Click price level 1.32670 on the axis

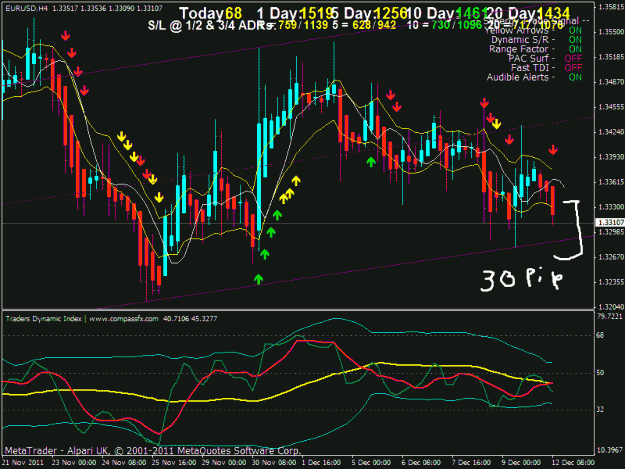pyautogui.click(x=611, y=257)
